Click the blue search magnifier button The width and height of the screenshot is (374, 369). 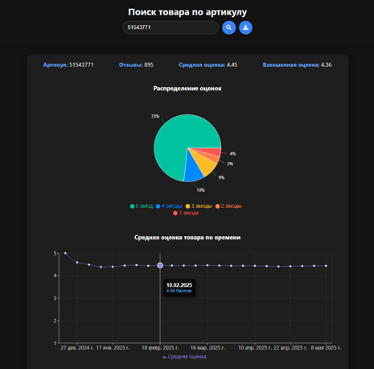[x=229, y=27]
